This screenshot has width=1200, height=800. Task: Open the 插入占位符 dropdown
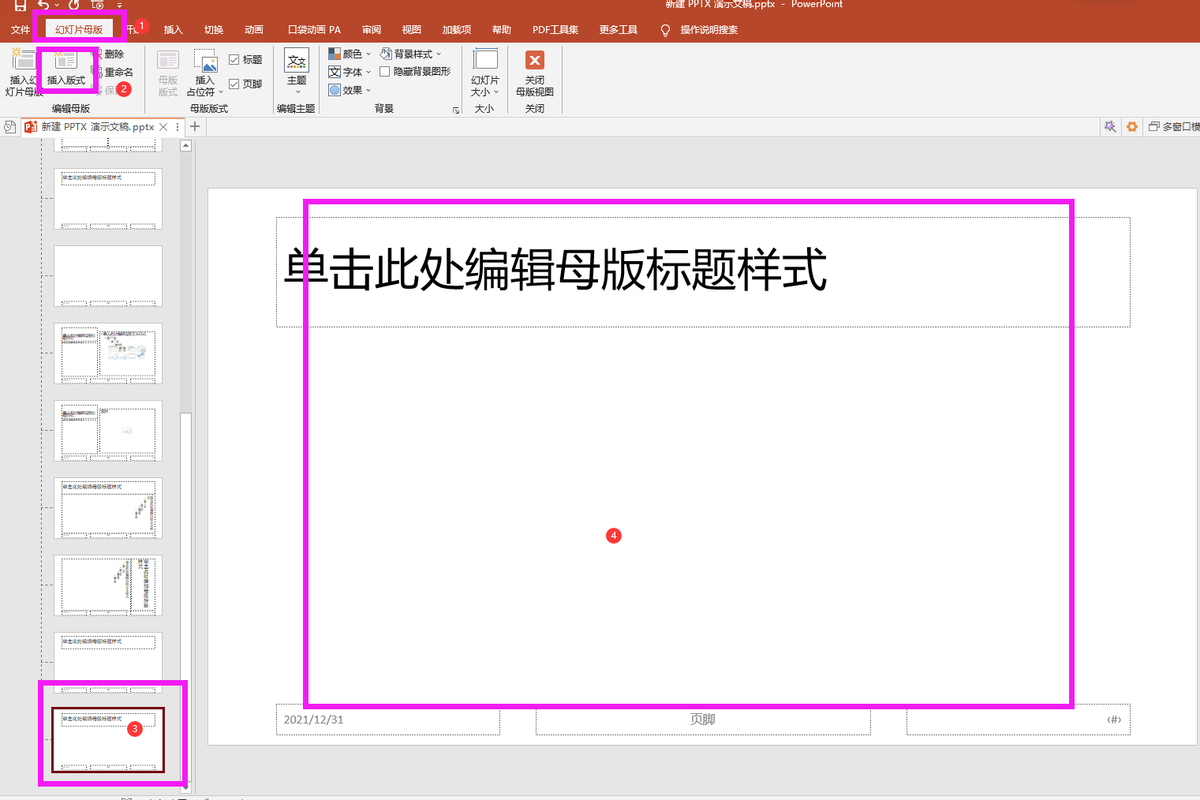[205, 86]
